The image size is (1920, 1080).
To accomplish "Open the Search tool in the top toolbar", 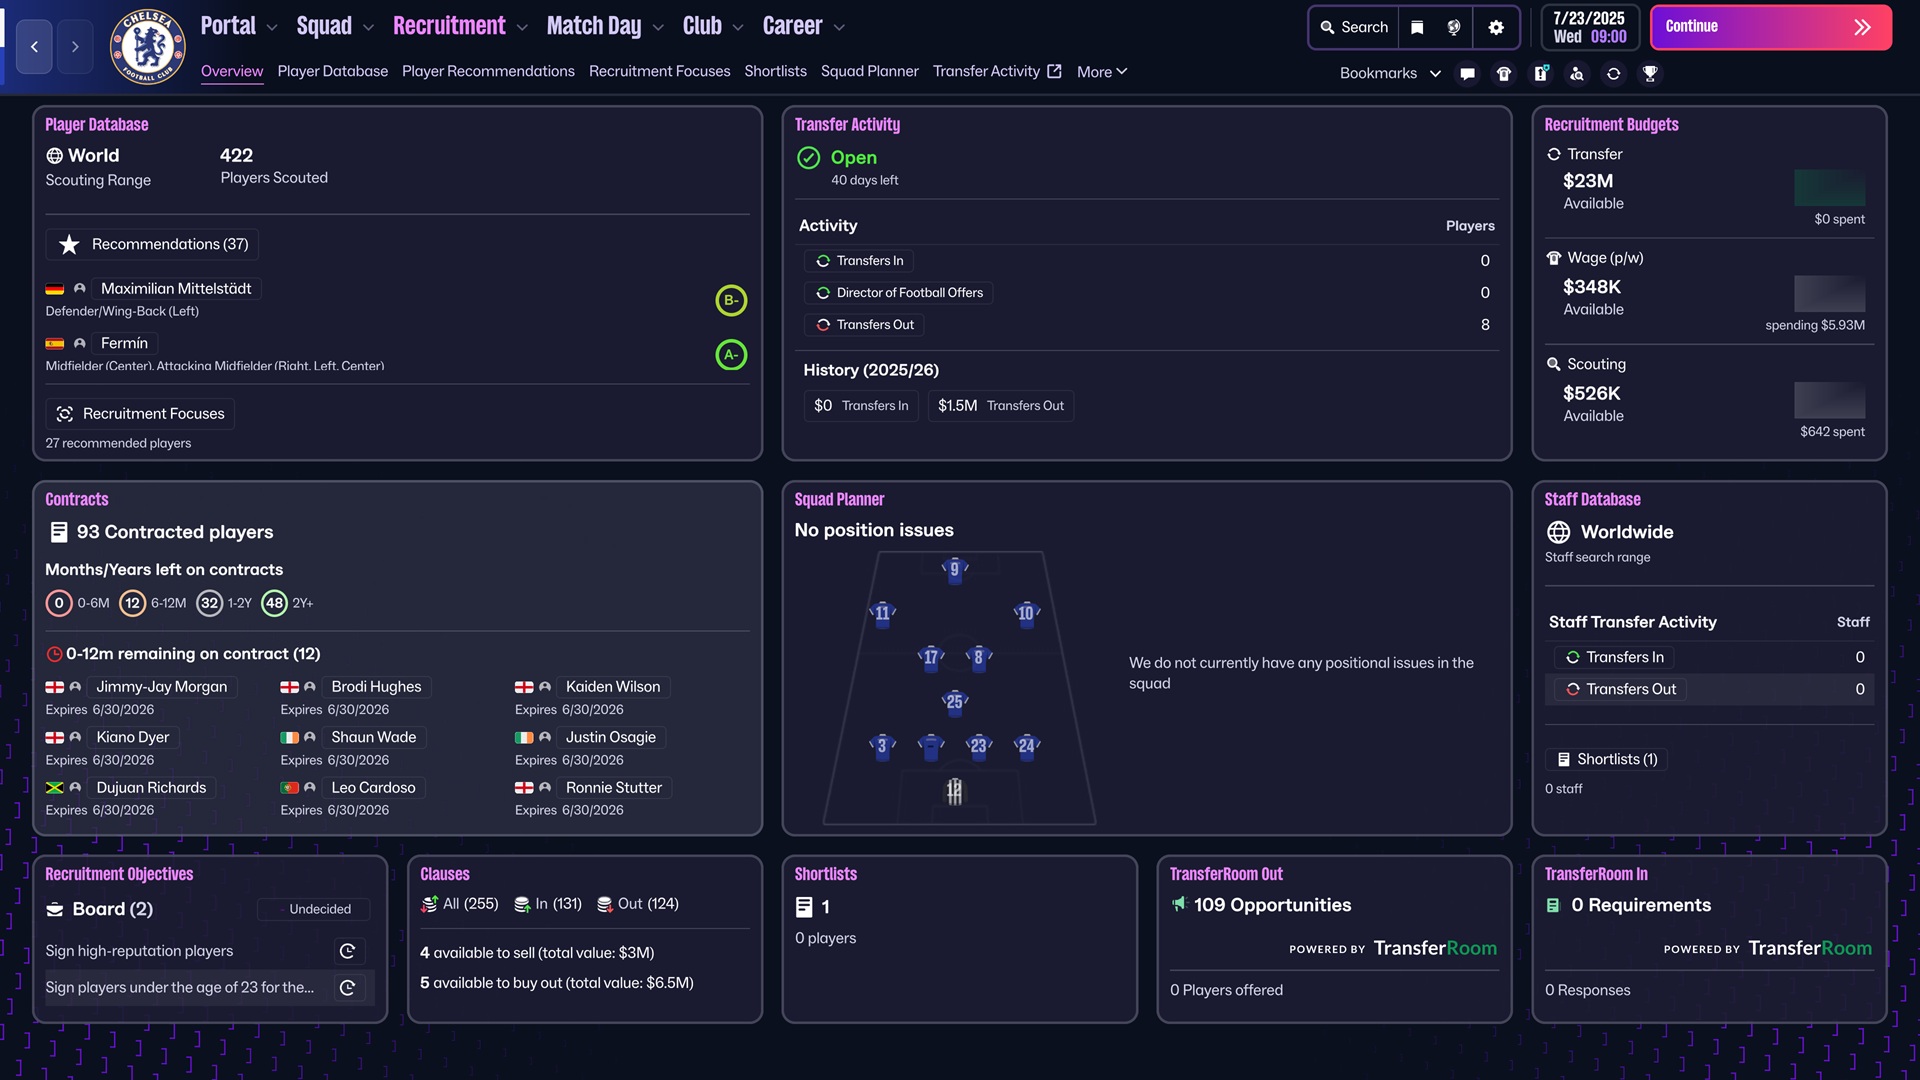I will coord(1353,27).
